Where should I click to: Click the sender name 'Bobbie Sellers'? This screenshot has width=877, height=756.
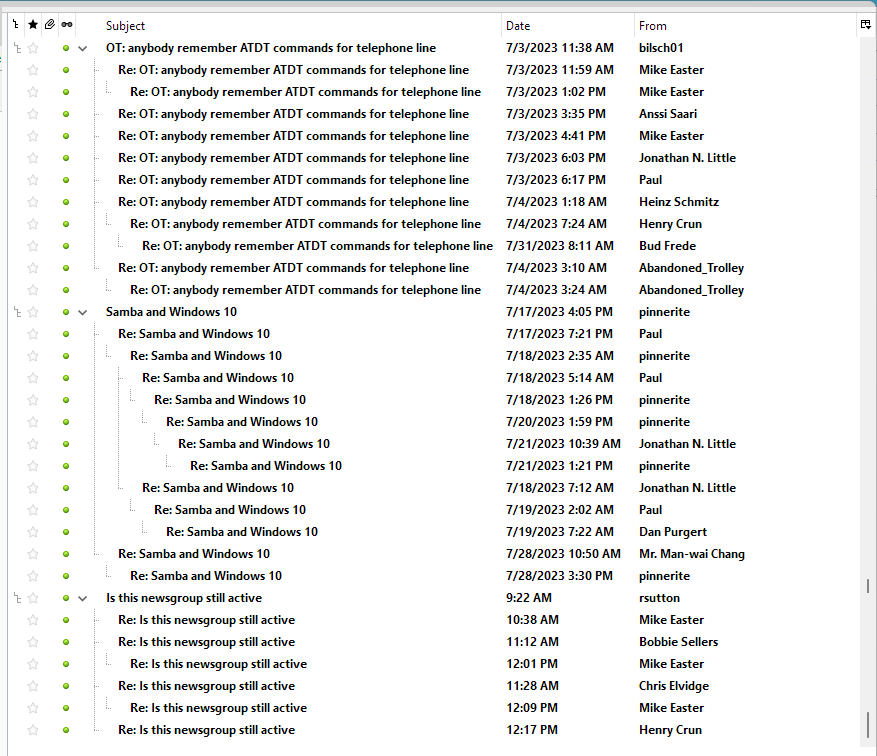[x=678, y=642]
